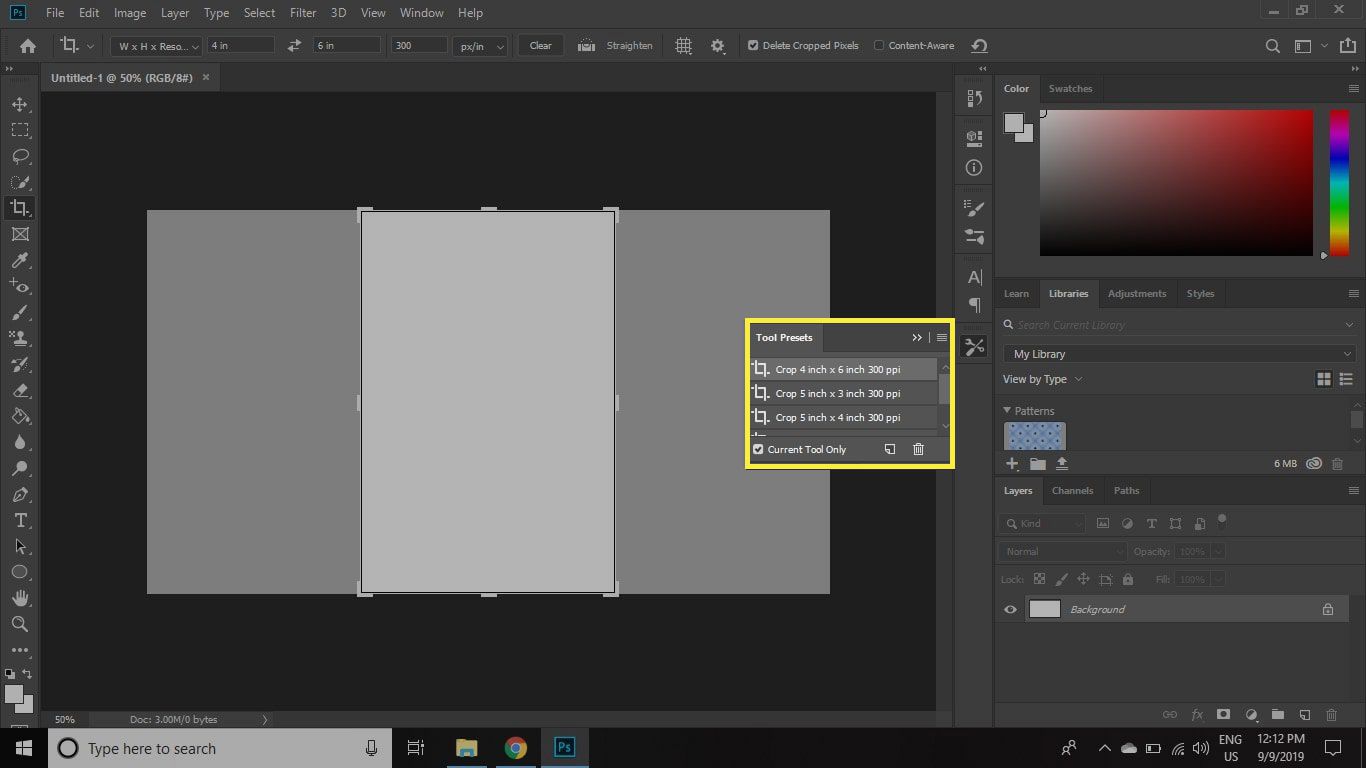This screenshot has width=1366, height=768.
Task: Click the Clear button
Action: tap(541, 46)
